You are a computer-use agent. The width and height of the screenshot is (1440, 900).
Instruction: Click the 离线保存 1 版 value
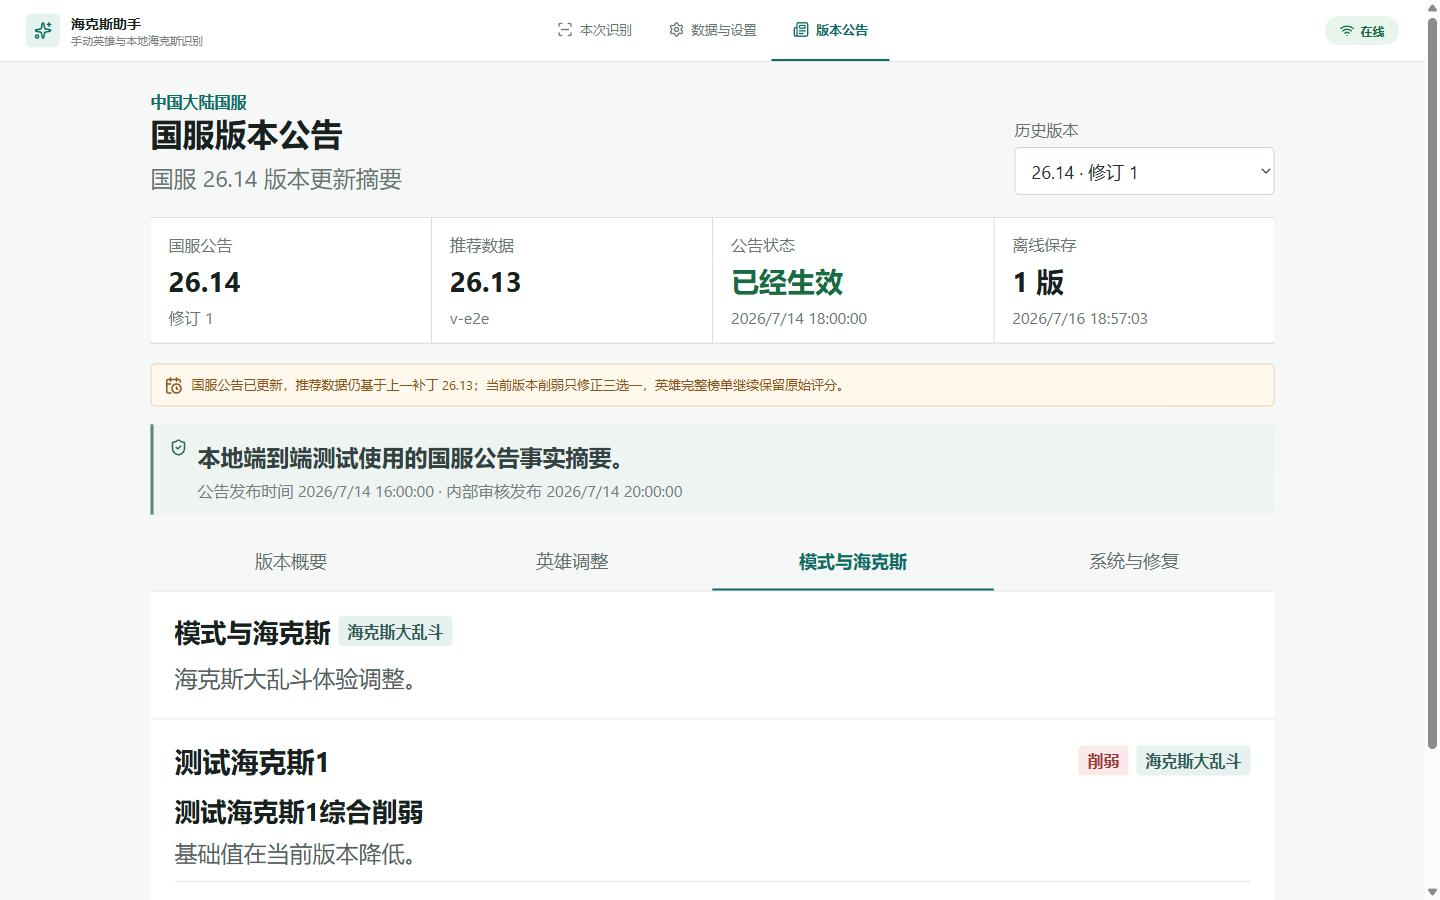pos(1038,283)
